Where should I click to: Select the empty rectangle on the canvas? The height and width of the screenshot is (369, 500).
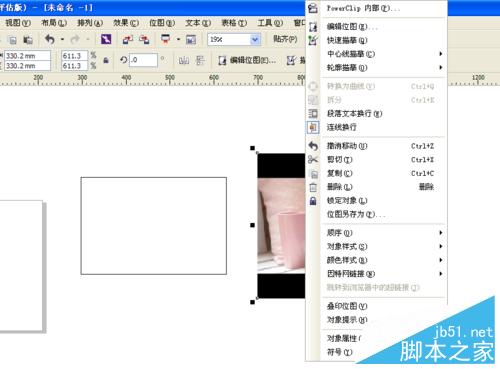[x=154, y=226]
